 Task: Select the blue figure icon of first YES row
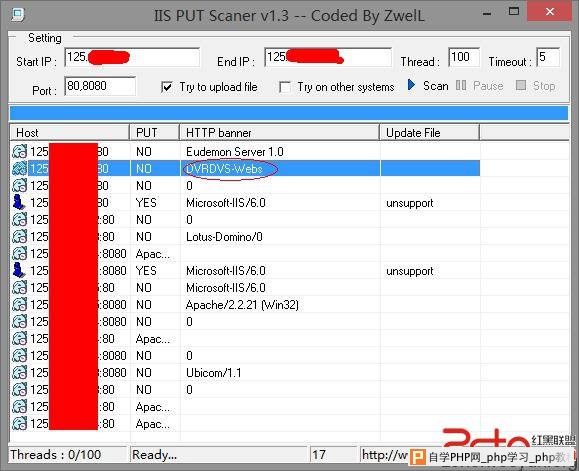coord(18,203)
